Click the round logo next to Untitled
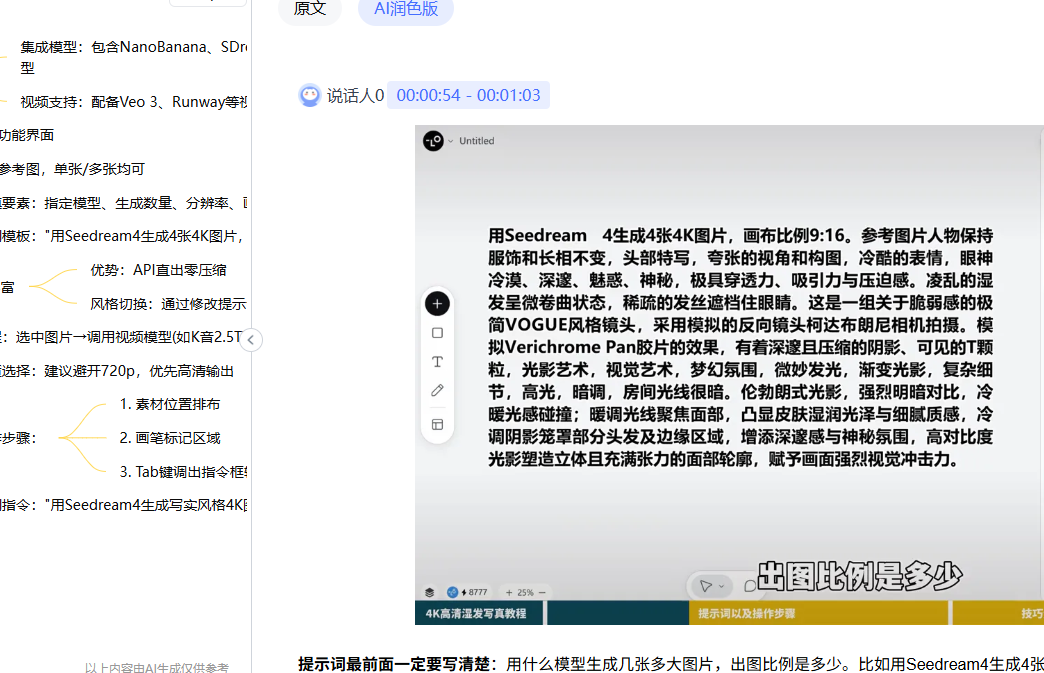Viewport: 1044px width, 673px height. point(433,141)
